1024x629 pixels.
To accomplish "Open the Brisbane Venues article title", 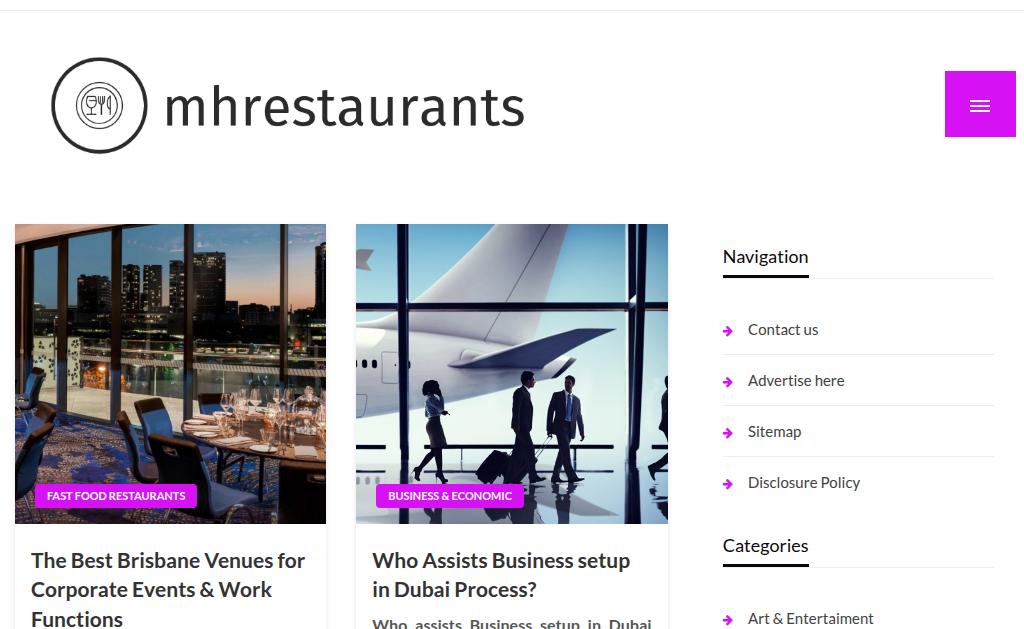I will [168, 589].
